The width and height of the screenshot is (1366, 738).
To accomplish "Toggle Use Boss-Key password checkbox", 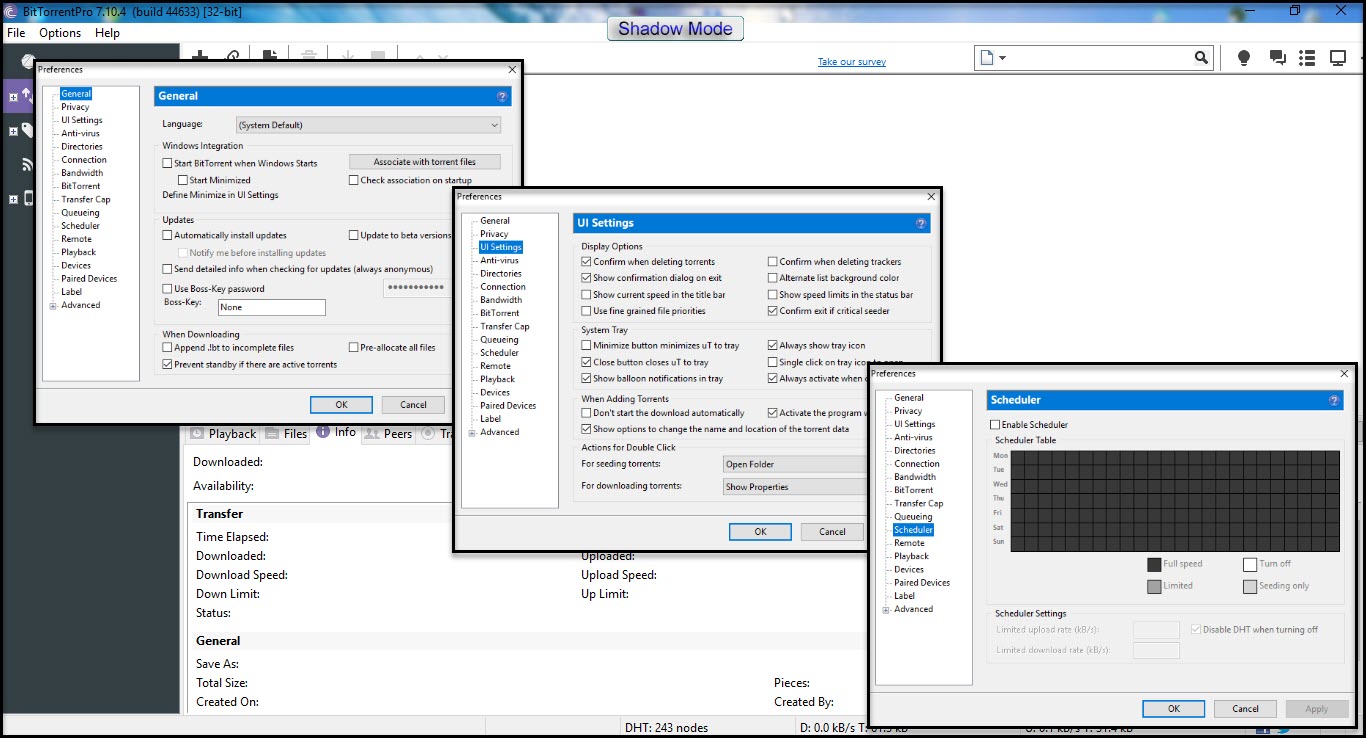I will 168,289.
